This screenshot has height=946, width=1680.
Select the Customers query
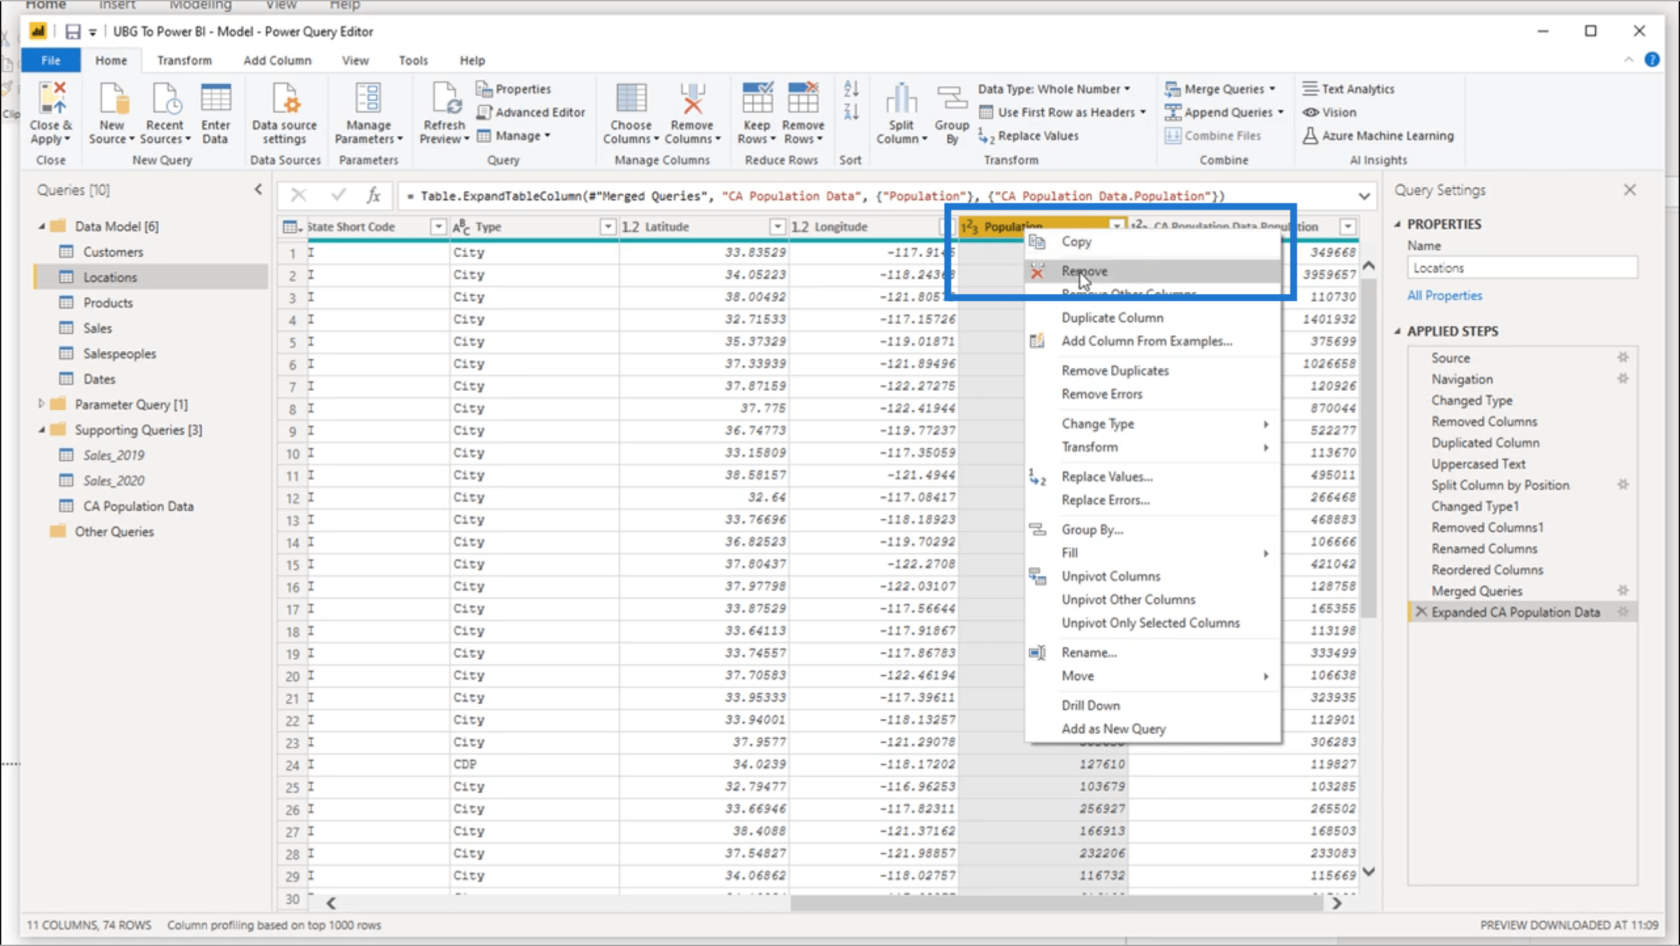click(x=113, y=252)
